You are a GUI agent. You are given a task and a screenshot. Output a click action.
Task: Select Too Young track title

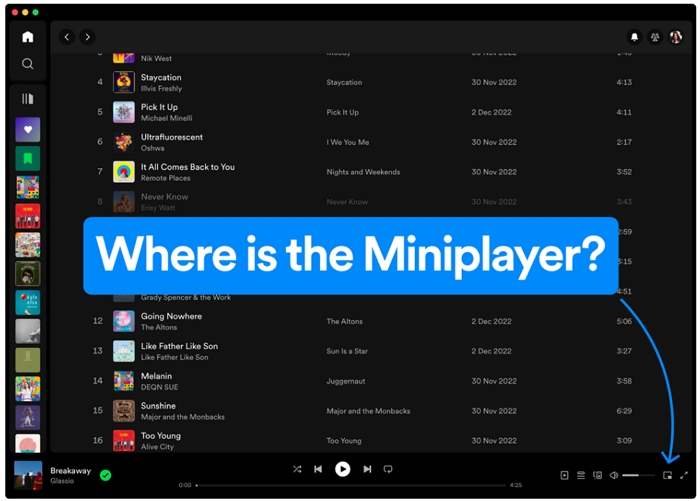pos(161,436)
